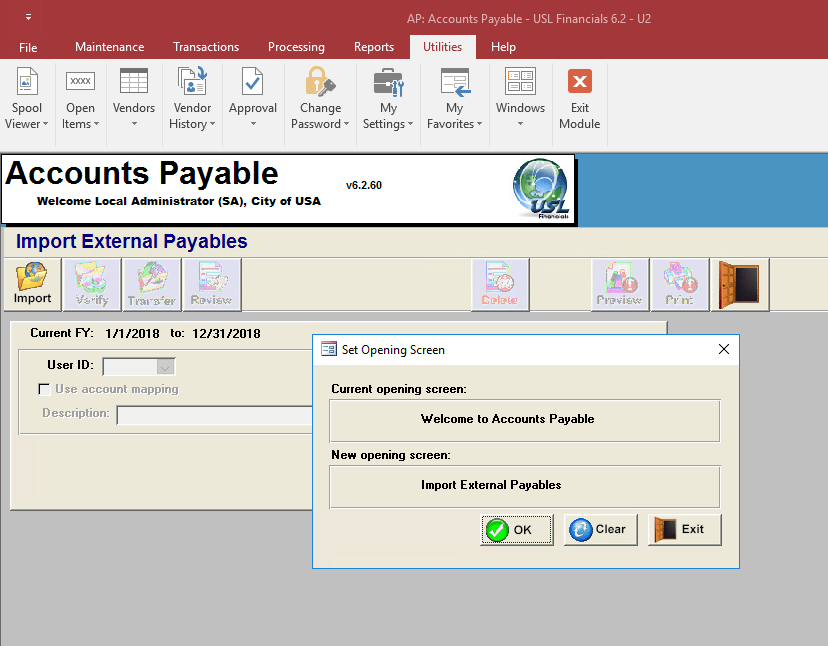Confirm with the OK button

(516, 530)
